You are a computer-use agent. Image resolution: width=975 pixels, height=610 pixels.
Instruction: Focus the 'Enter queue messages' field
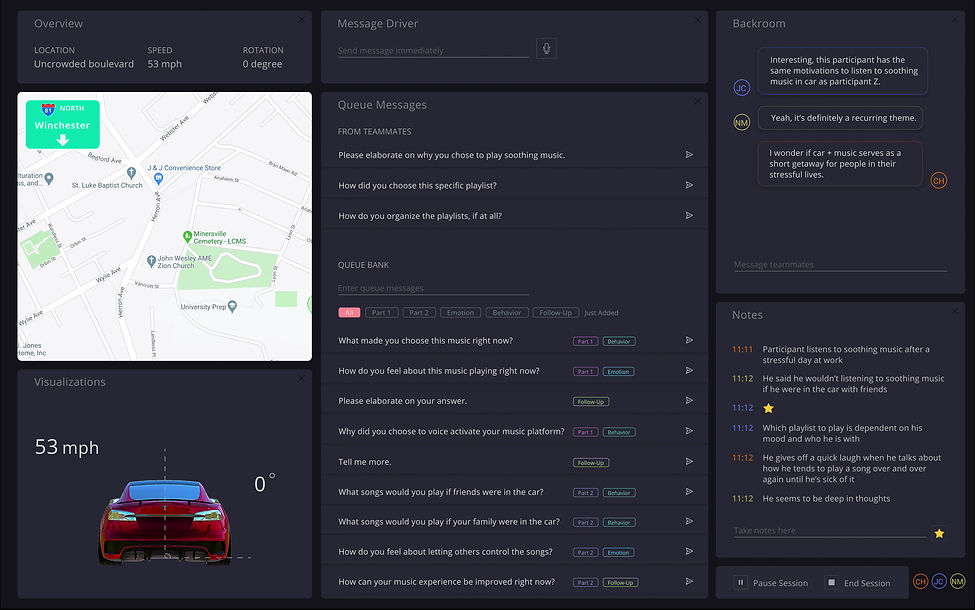click(x=433, y=289)
